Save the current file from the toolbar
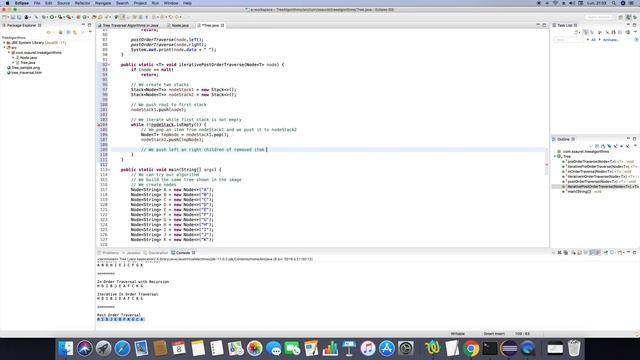This screenshot has width=640, height=360. point(13,17)
